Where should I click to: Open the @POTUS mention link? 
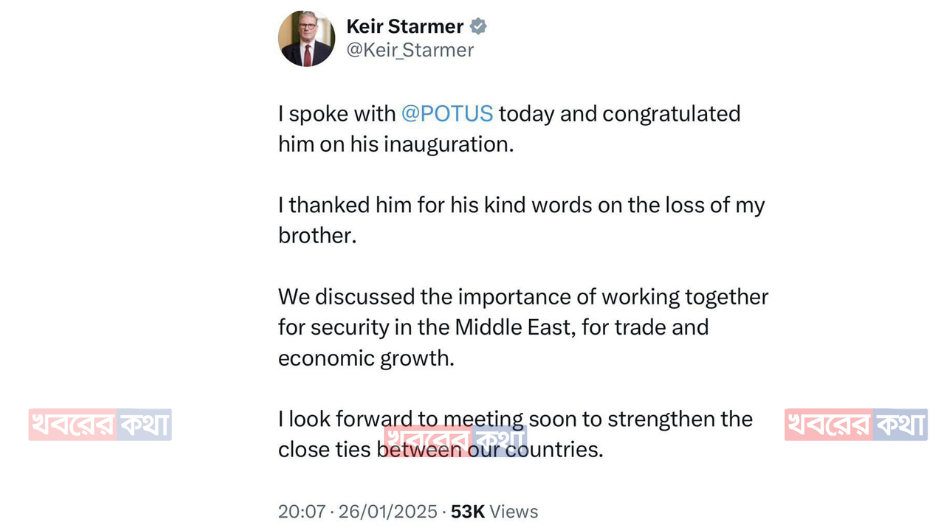[x=447, y=114]
